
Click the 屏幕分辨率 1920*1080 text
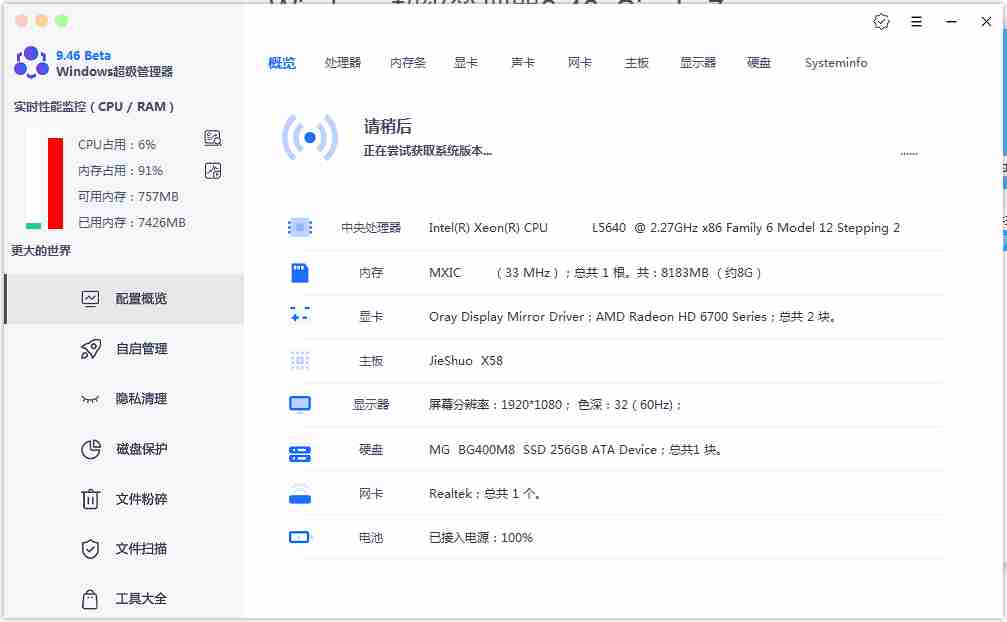click(x=555, y=405)
